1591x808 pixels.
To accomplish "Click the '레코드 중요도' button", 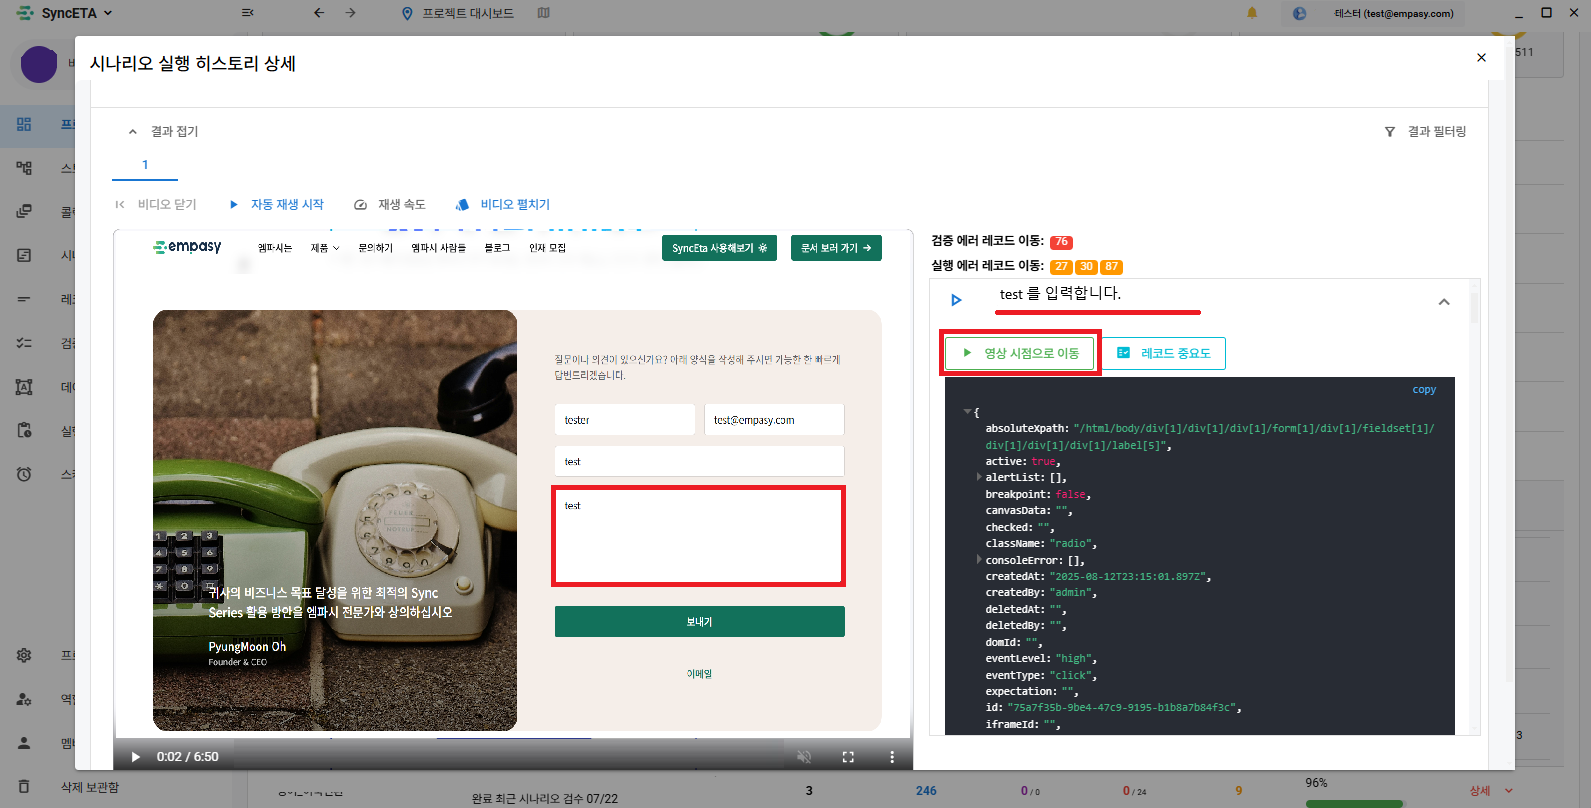I will pos(1164,353).
